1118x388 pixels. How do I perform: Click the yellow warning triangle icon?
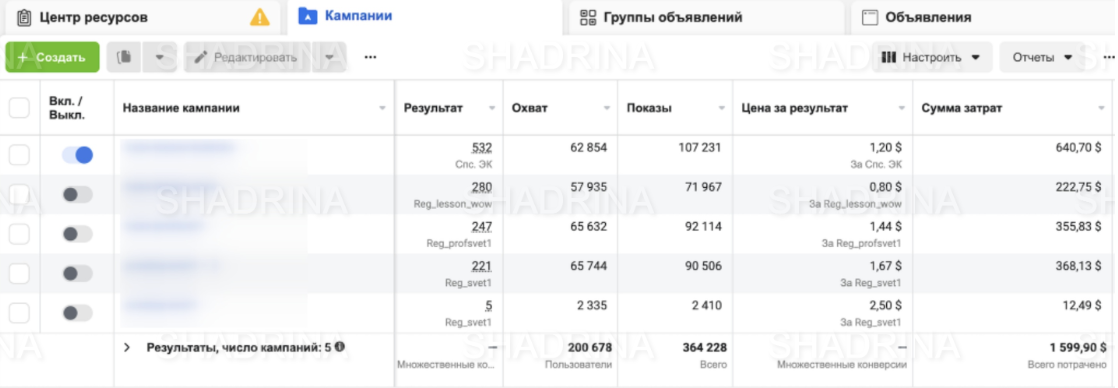click(x=260, y=17)
